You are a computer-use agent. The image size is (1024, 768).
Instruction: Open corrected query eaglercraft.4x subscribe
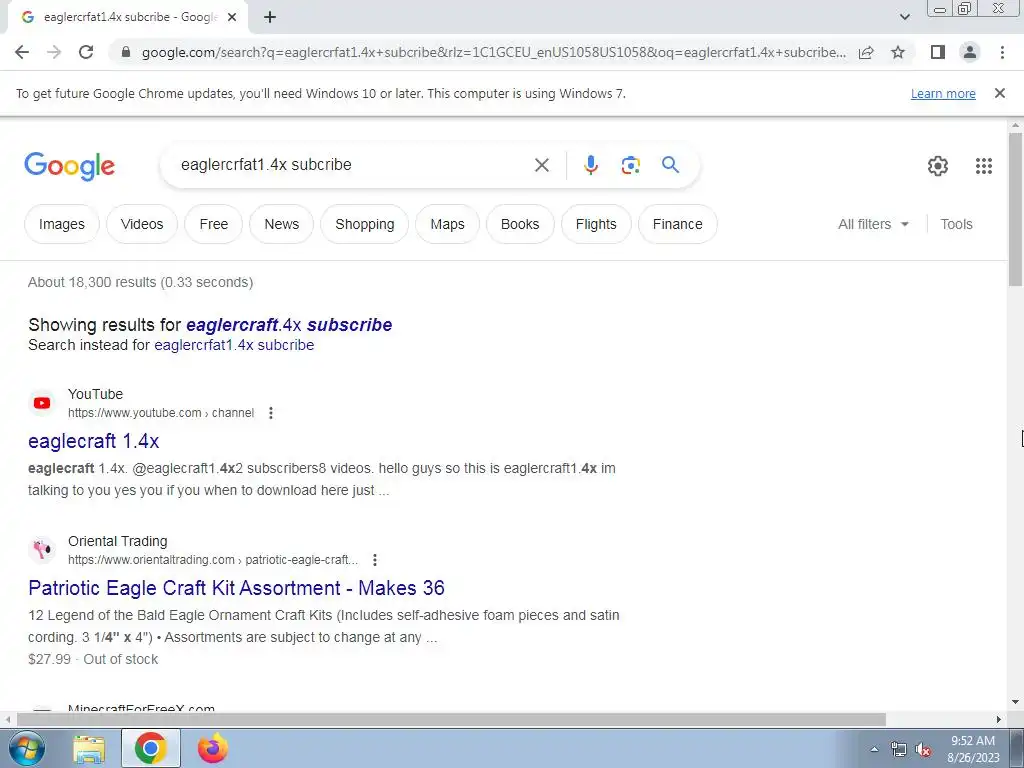pos(289,325)
